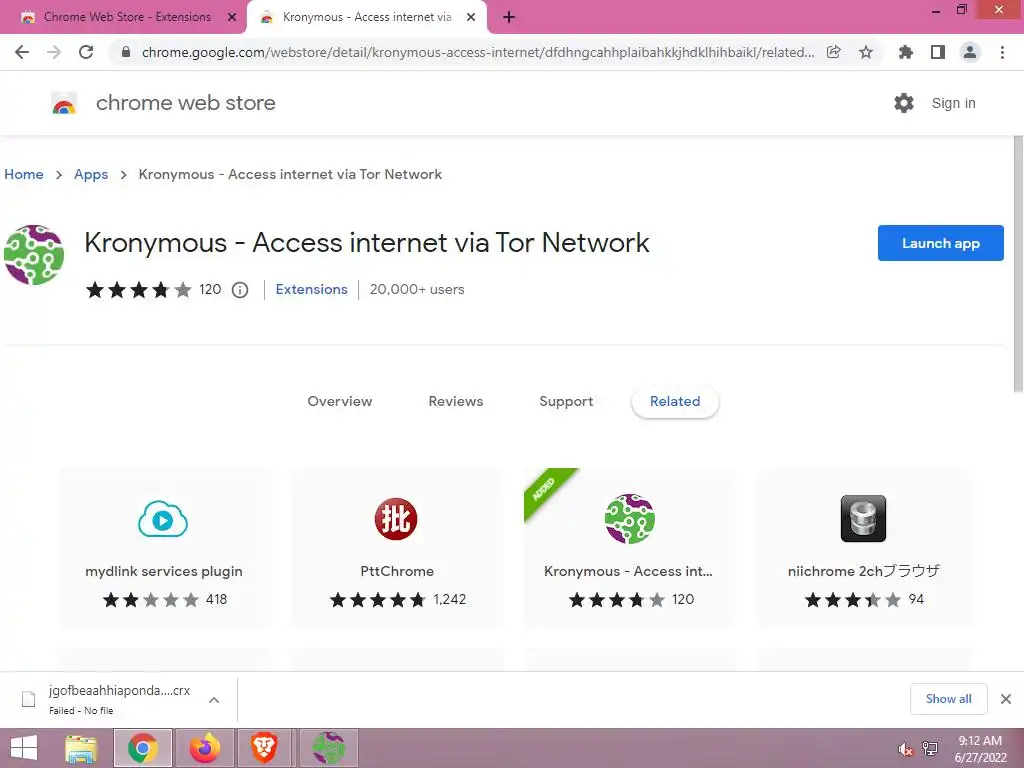This screenshot has height=768, width=1024.
Task: Click the Chrome Web Store rainbow logo
Action: [x=64, y=103]
